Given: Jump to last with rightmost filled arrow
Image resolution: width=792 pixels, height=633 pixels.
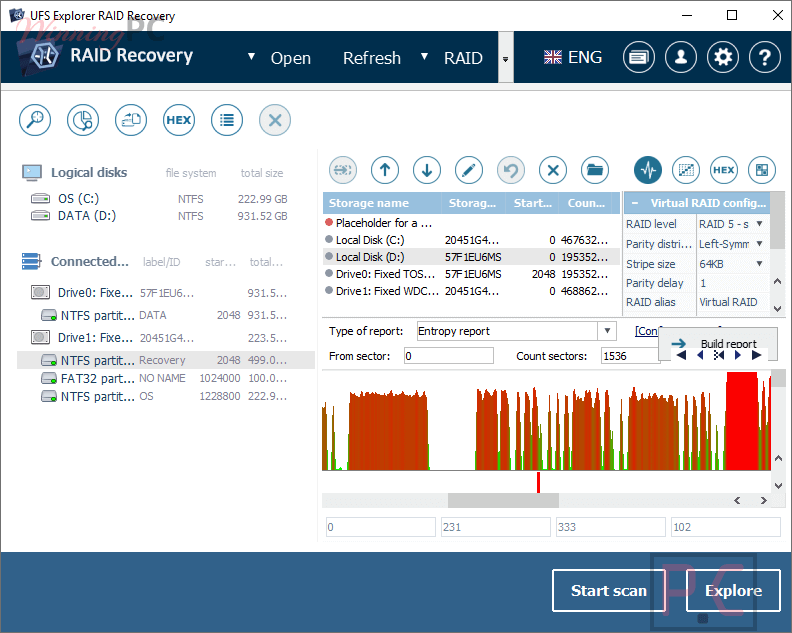Looking at the screenshot, I should 756,355.
